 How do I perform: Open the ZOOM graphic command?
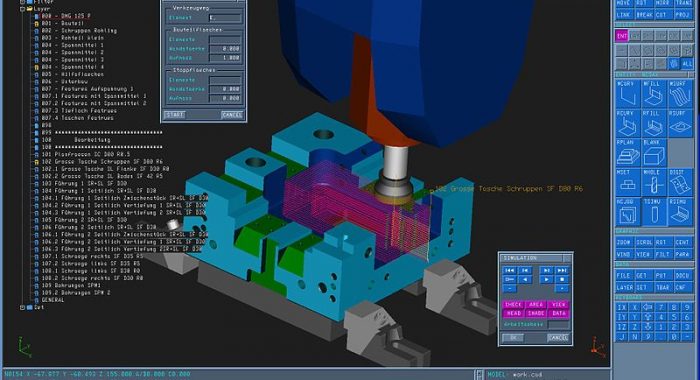[624, 242]
